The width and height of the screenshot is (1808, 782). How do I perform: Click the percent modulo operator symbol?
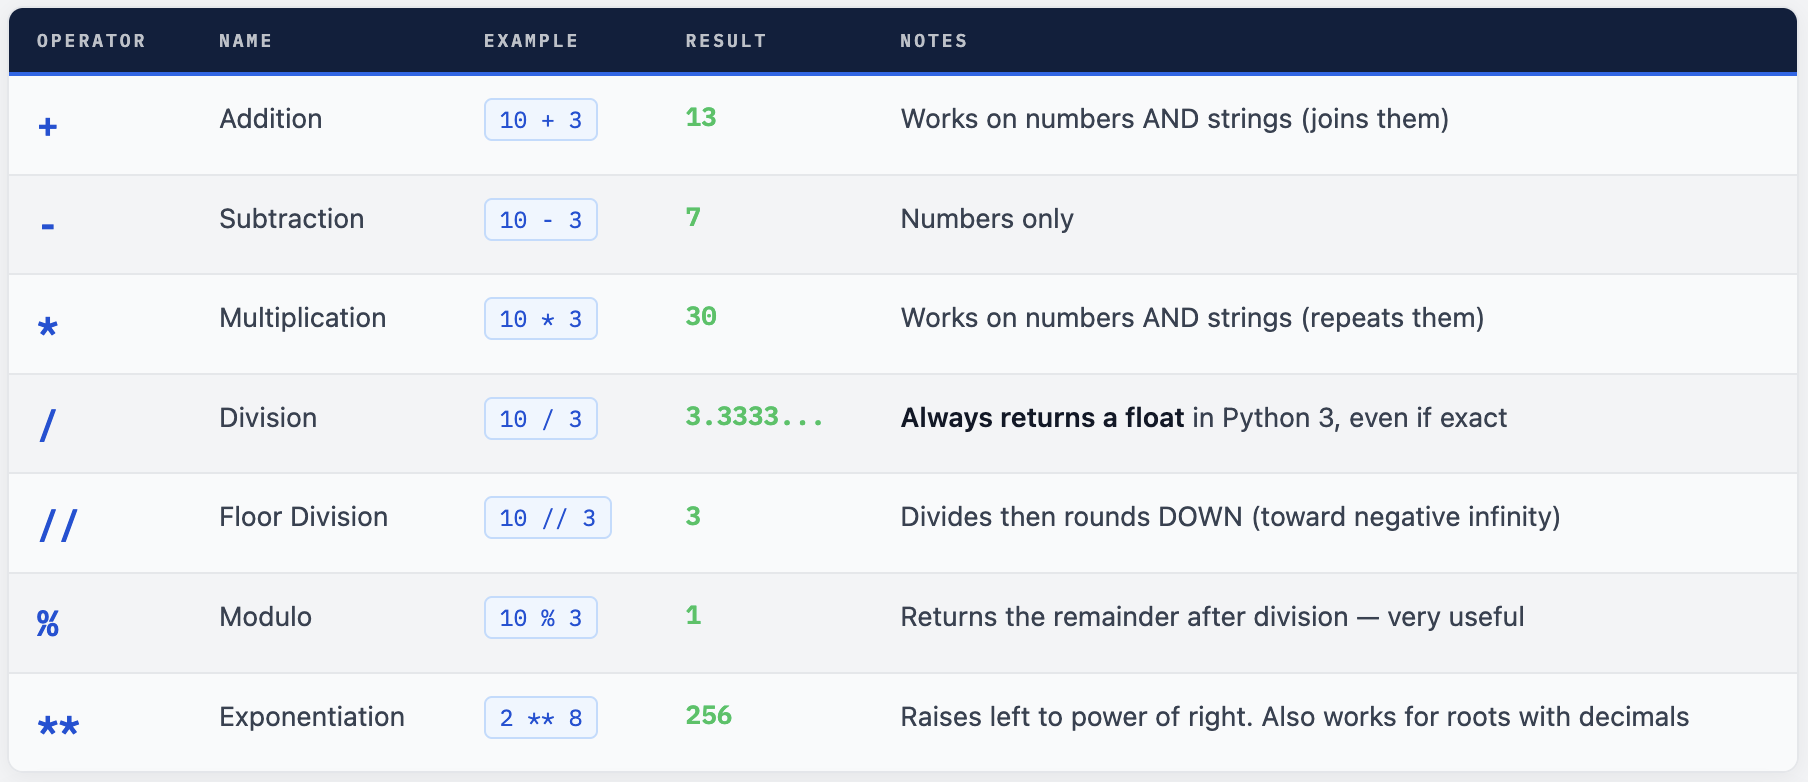click(x=48, y=624)
